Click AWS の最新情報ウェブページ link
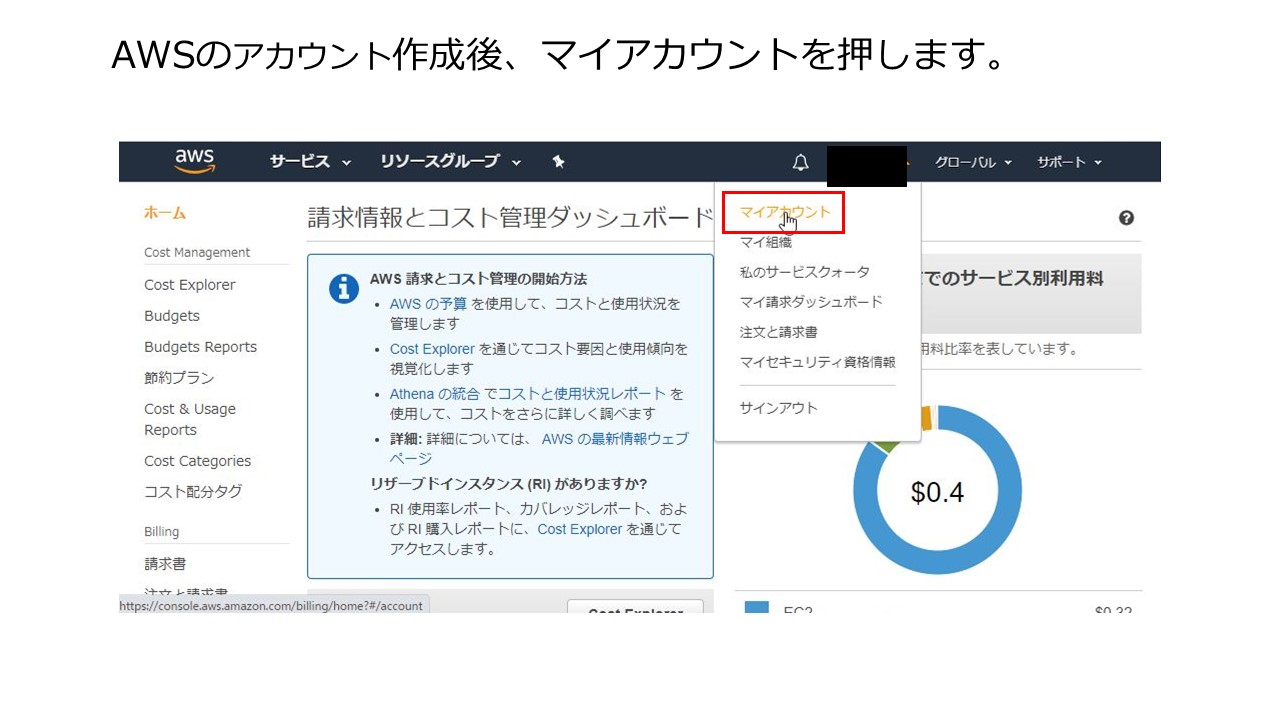Screen dimensions: 1280x720 [x=539, y=449]
